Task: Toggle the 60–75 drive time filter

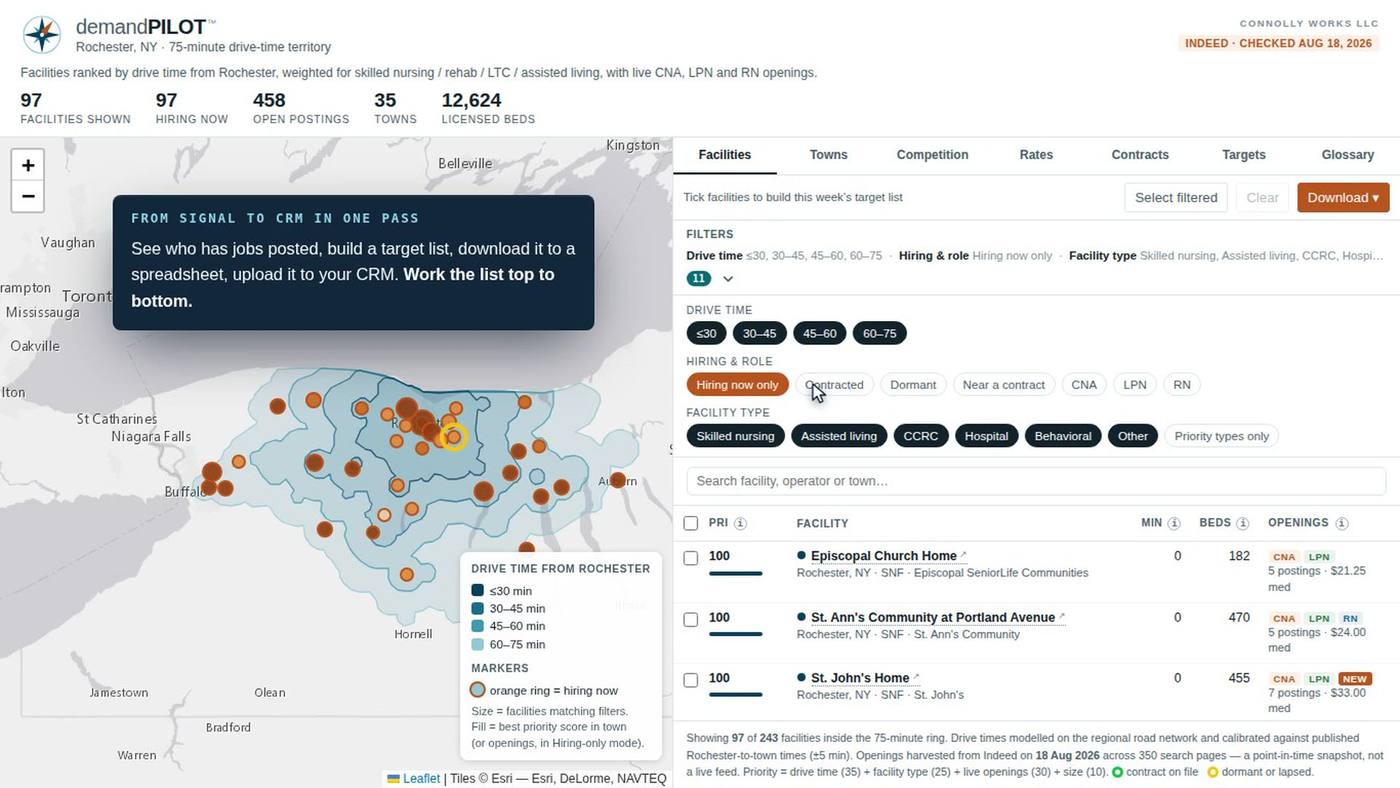Action: point(880,333)
